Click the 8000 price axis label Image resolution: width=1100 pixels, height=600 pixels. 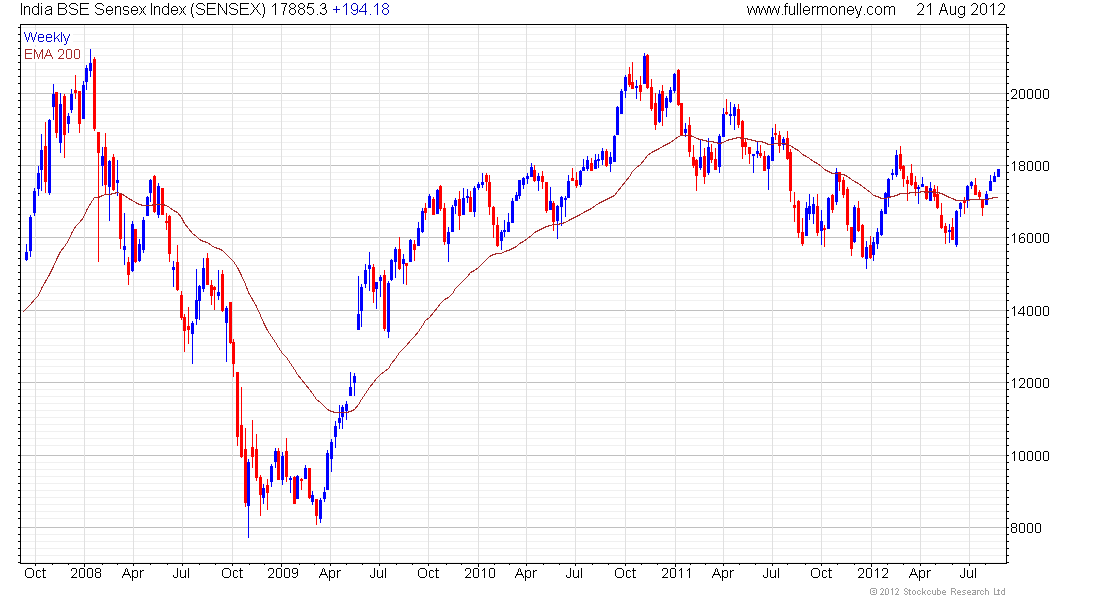point(1026,528)
